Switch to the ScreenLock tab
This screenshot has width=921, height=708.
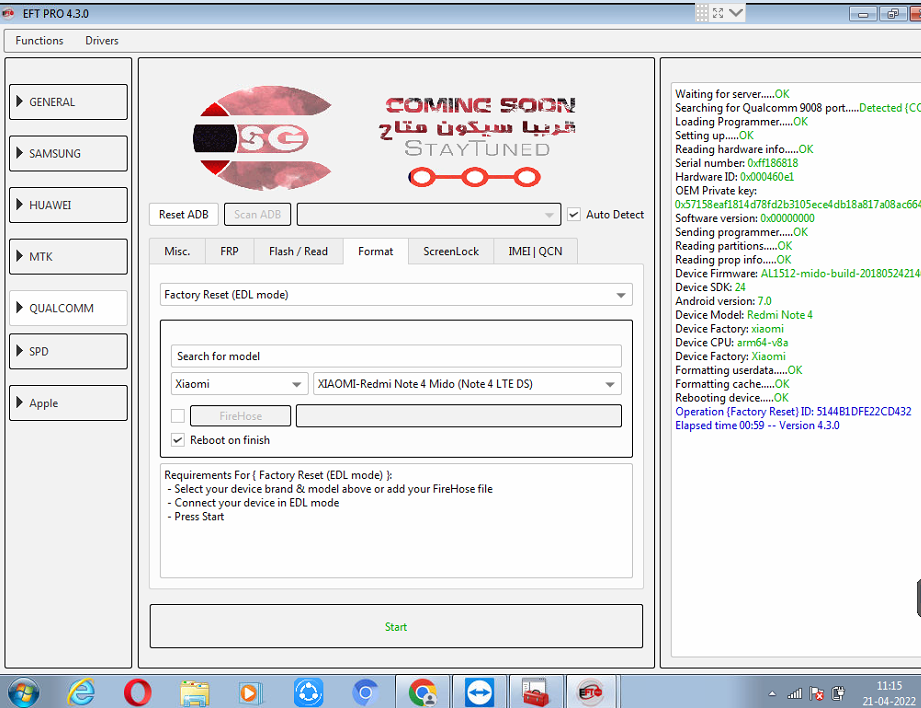451,251
